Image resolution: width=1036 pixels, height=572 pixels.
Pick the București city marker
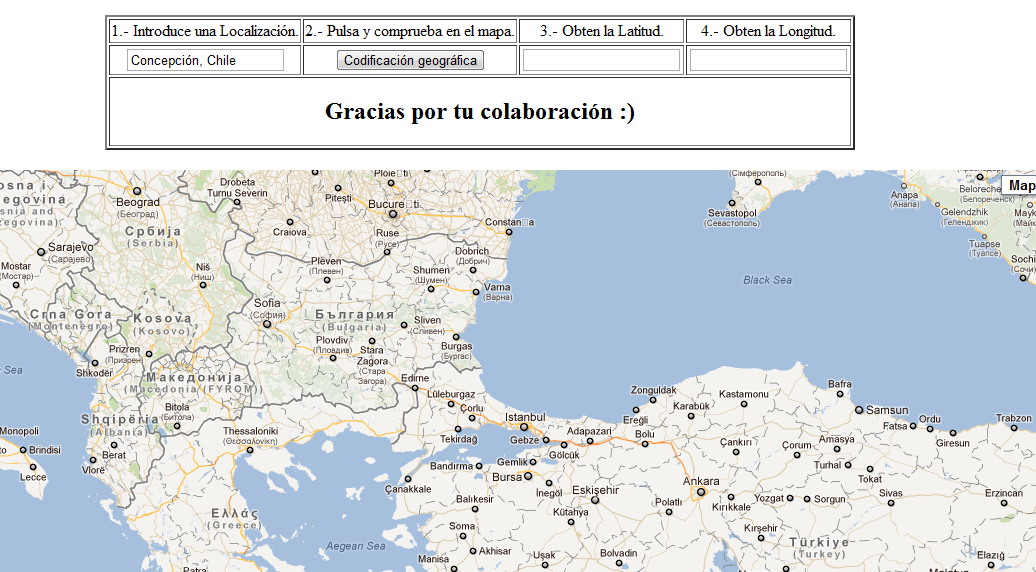point(393,214)
